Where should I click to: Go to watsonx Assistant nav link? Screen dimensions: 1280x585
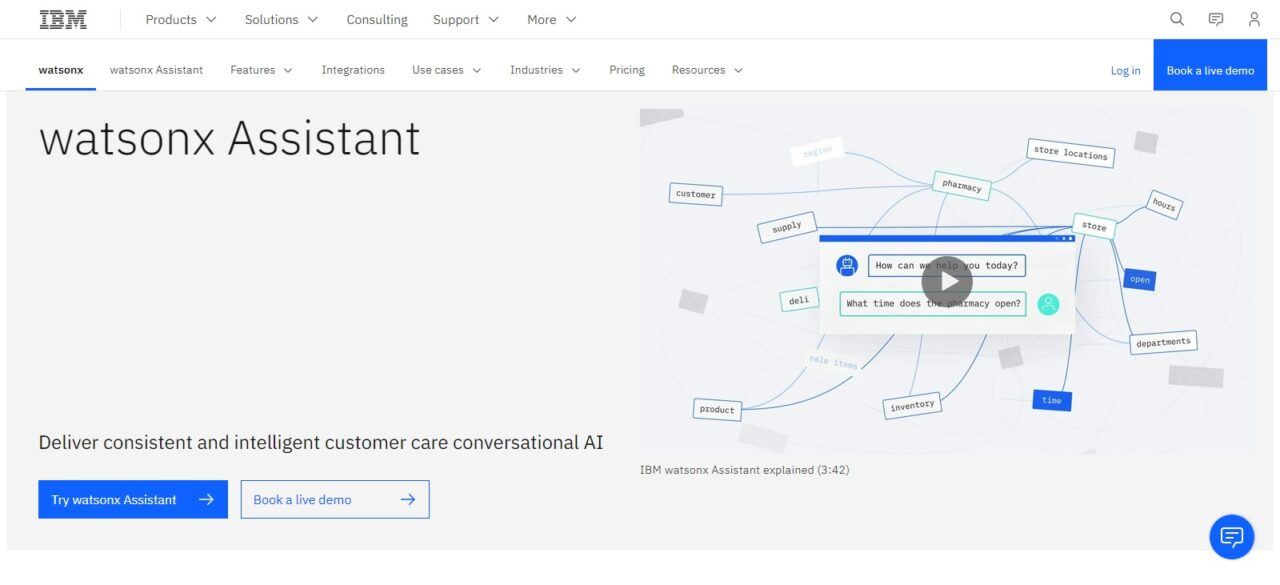click(156, 70)
